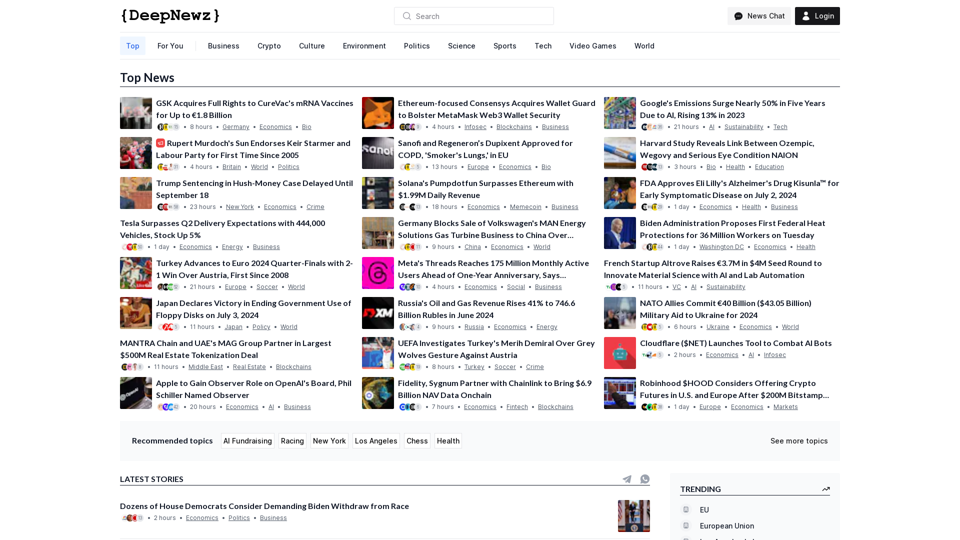The image size is (960, 540).
Task: Click the Login button
Action: click(x=817, y=16)
